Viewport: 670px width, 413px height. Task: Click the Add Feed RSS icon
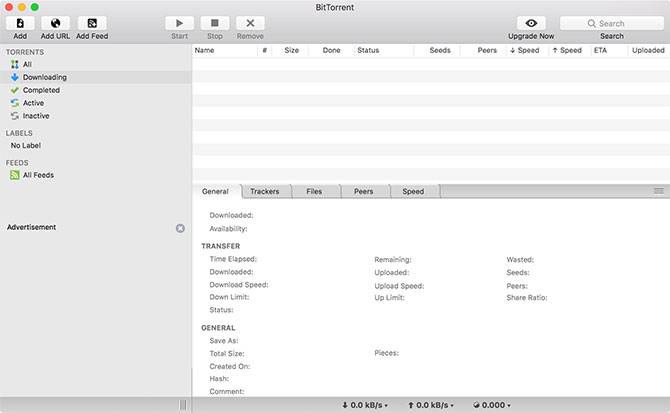(92, 23)
